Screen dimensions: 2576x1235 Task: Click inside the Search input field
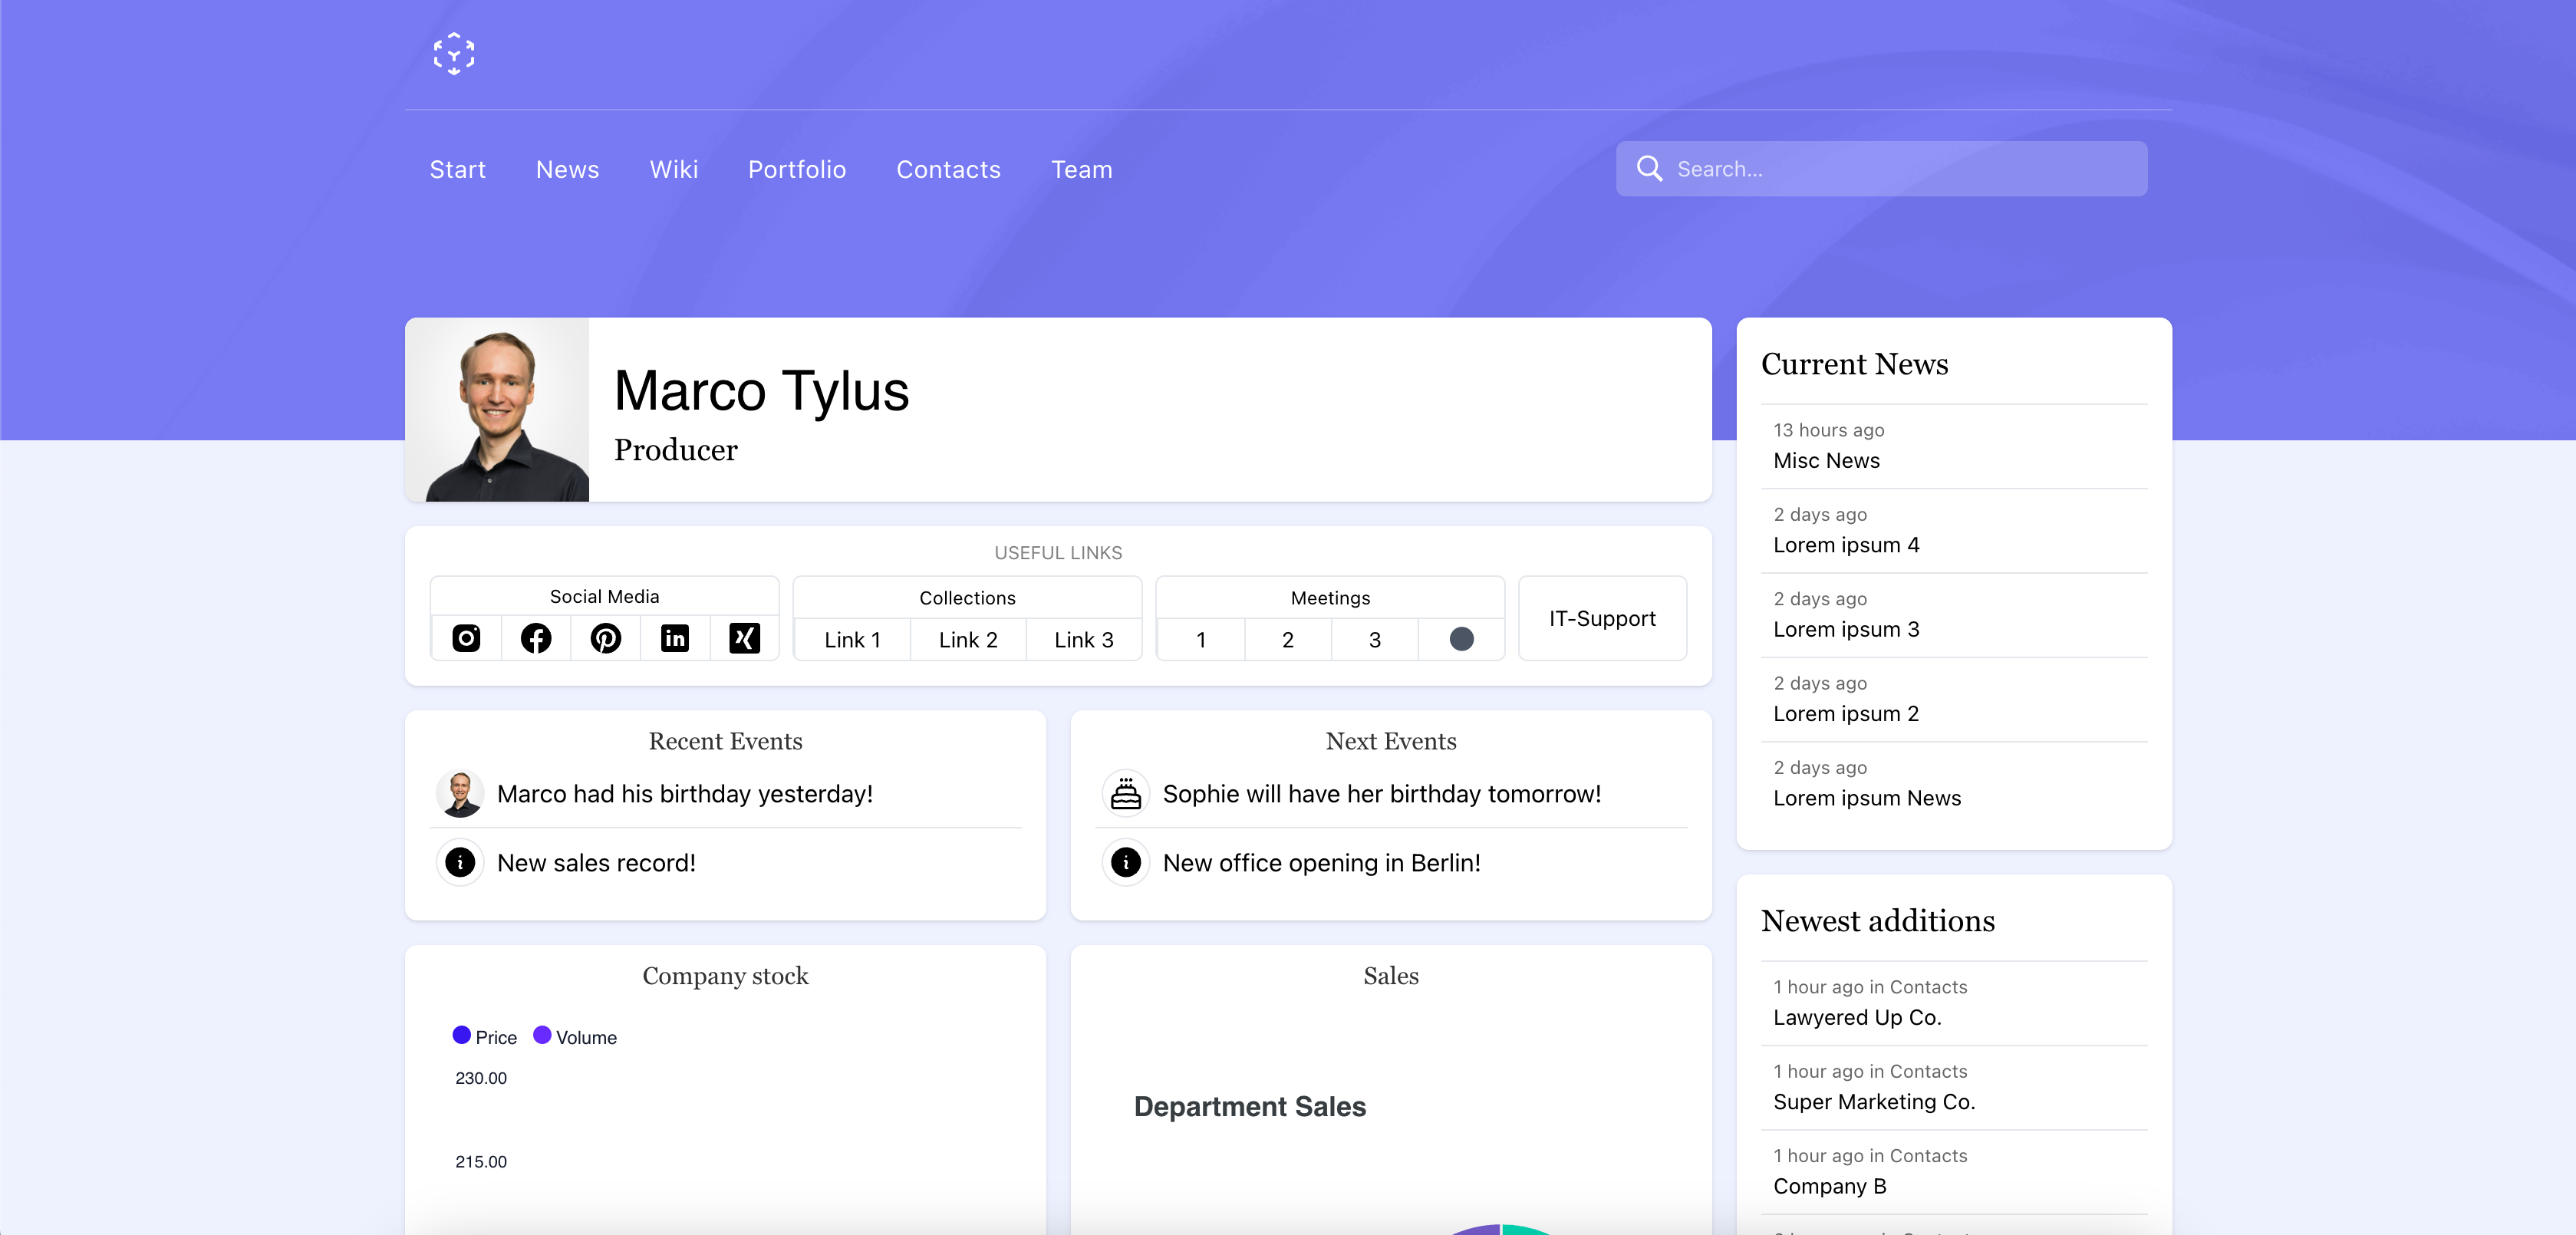click(x=1880, y=168)
